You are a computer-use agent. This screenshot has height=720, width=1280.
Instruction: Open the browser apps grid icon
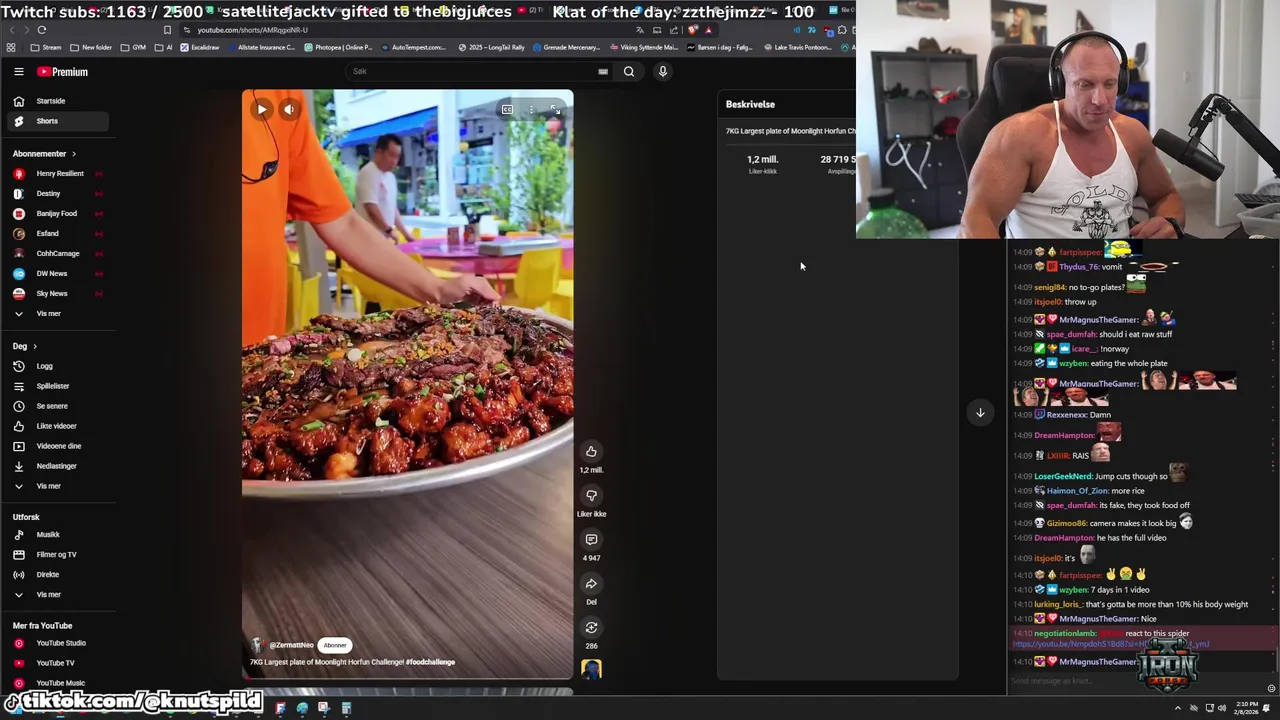(x=11, y=47)
